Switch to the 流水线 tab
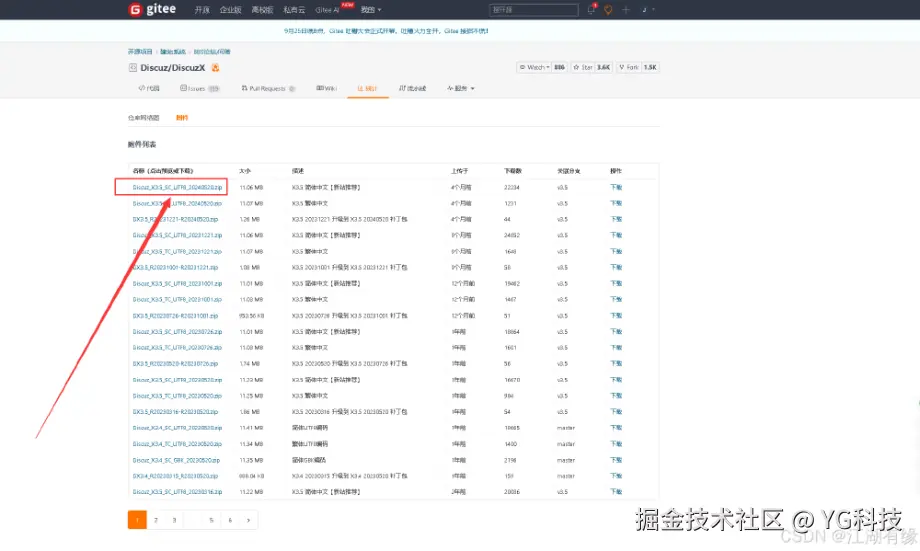This screenshot has width=920, height=551. point(413,89)
